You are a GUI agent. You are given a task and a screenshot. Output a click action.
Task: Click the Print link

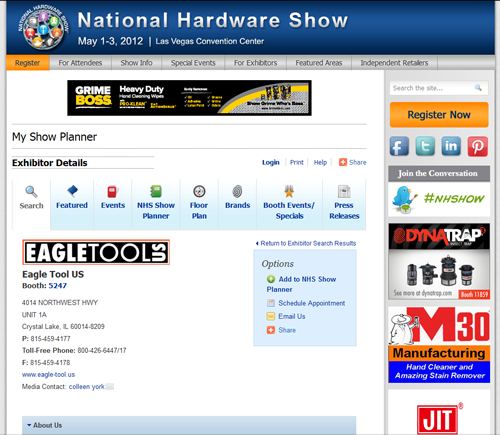[297, 162]
